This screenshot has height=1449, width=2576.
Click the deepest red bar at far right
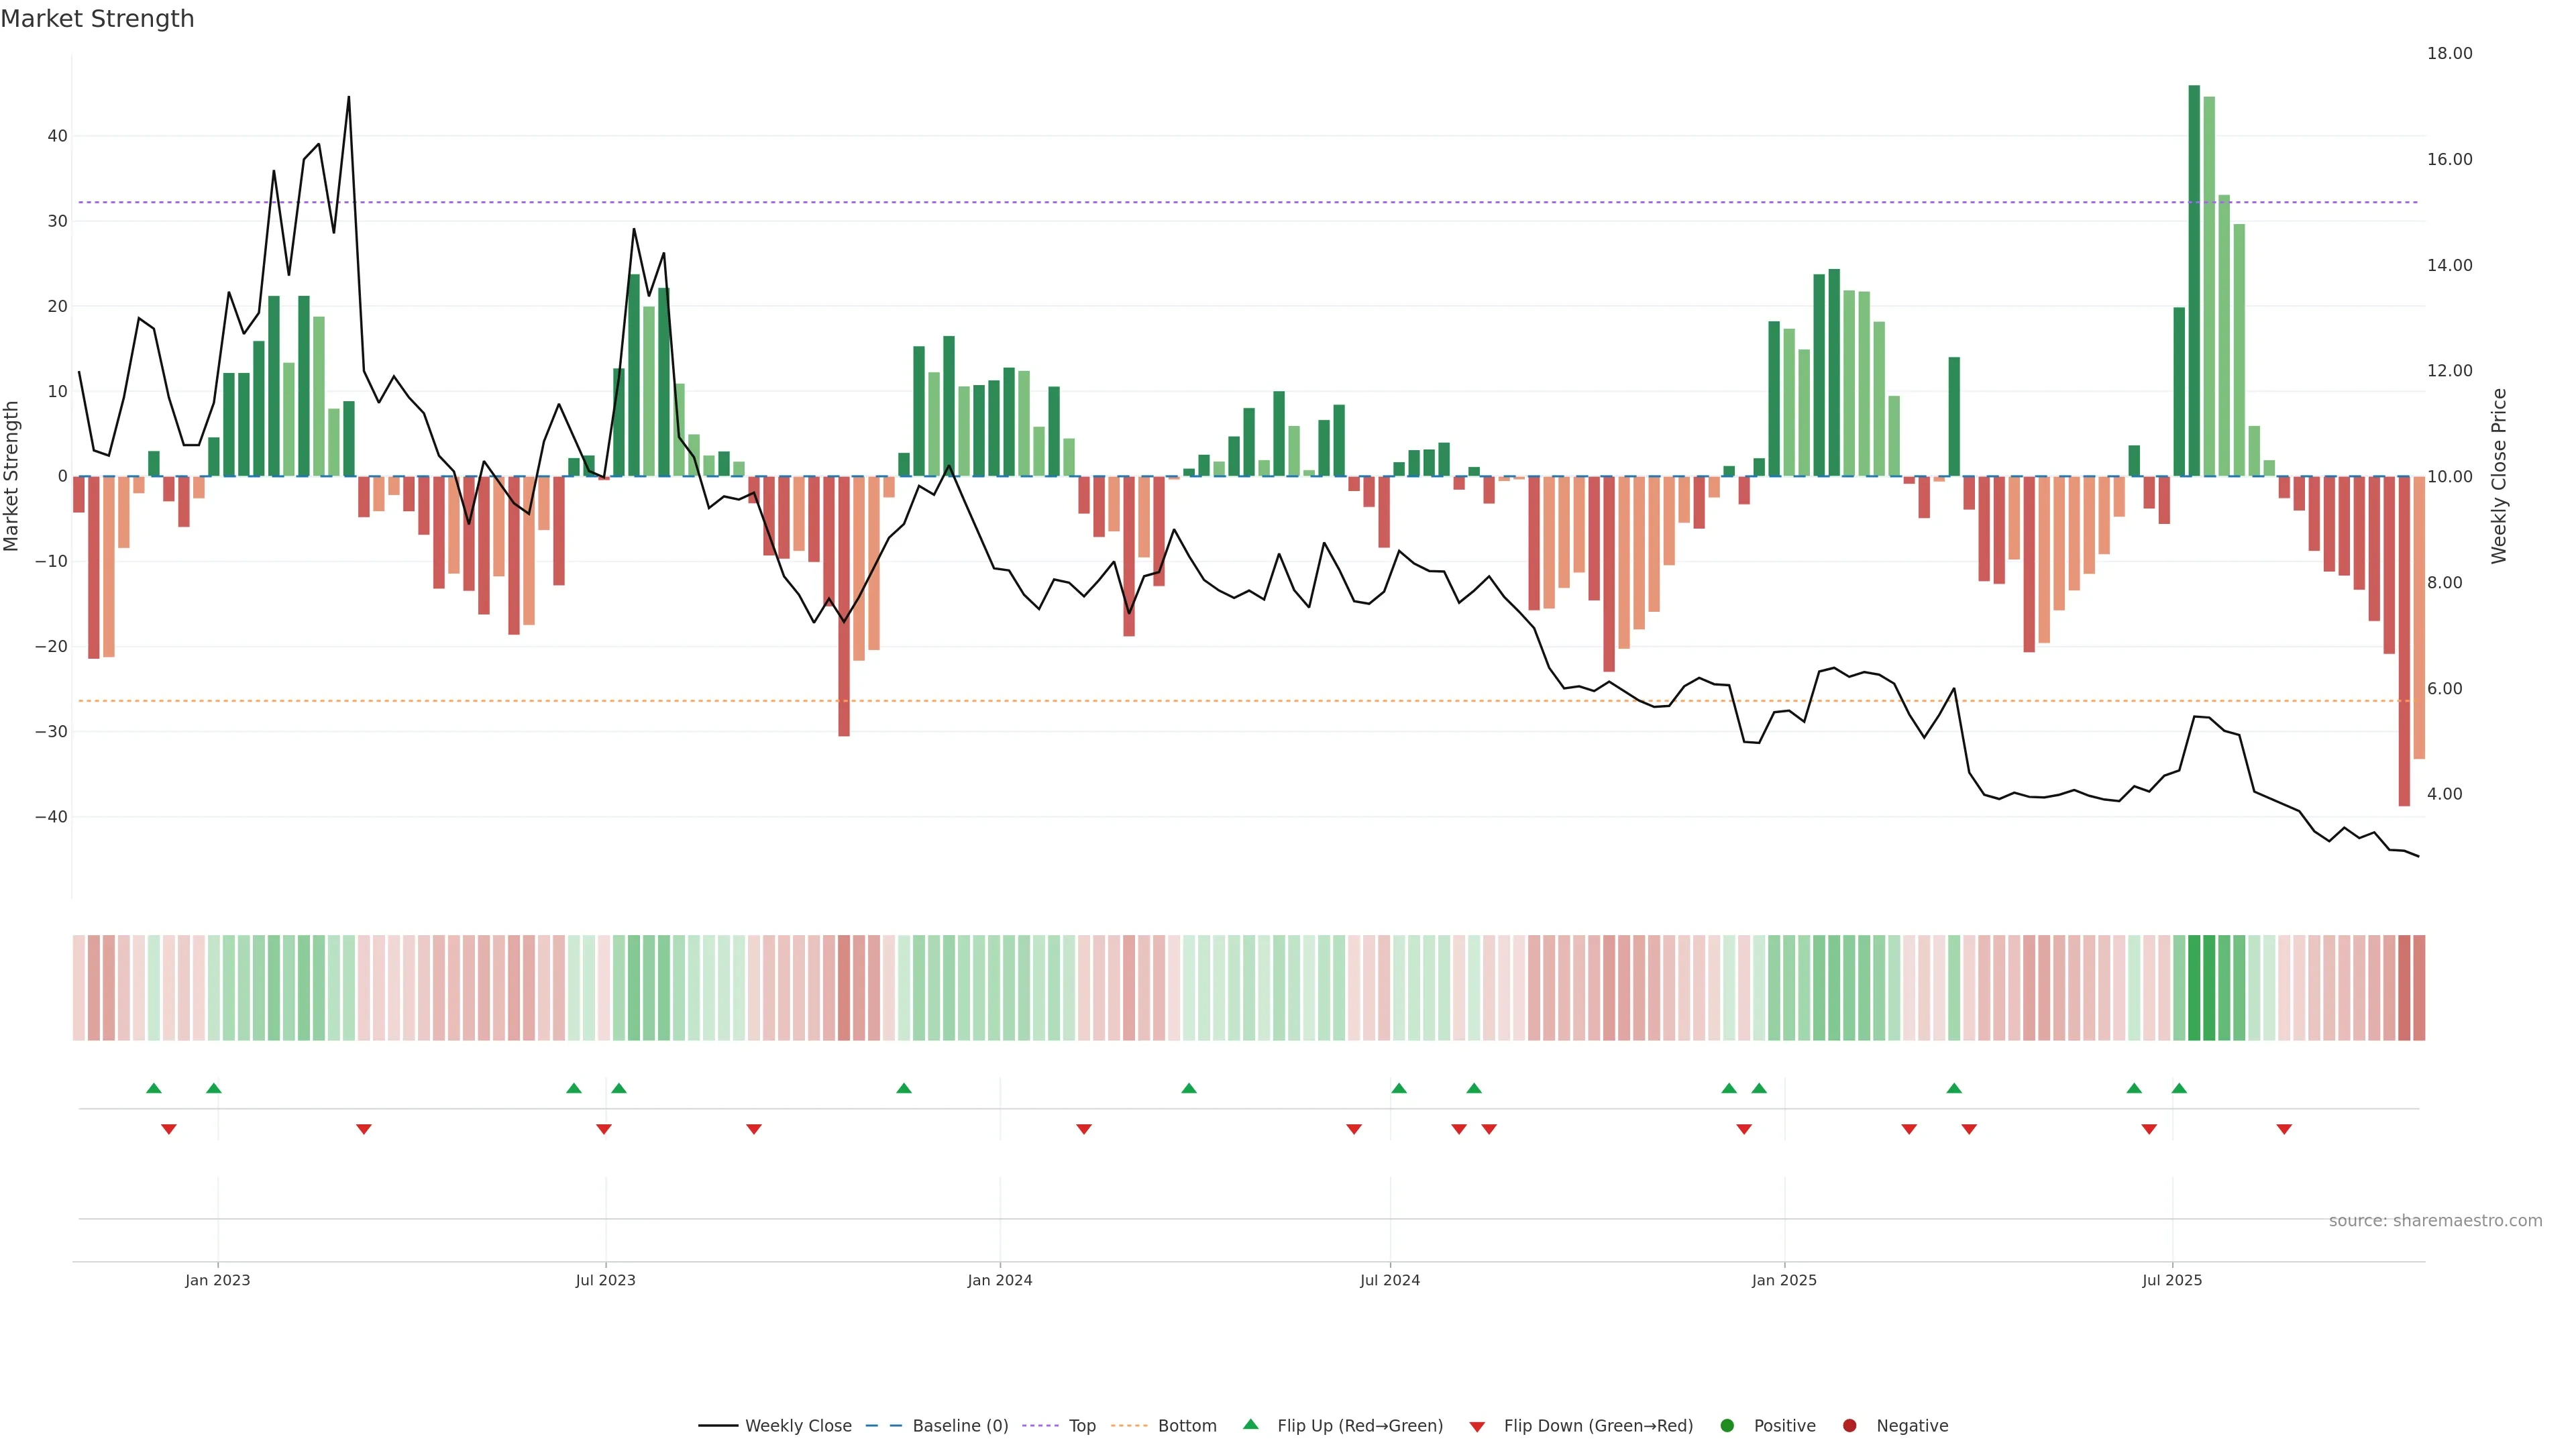click(2404, 640)
